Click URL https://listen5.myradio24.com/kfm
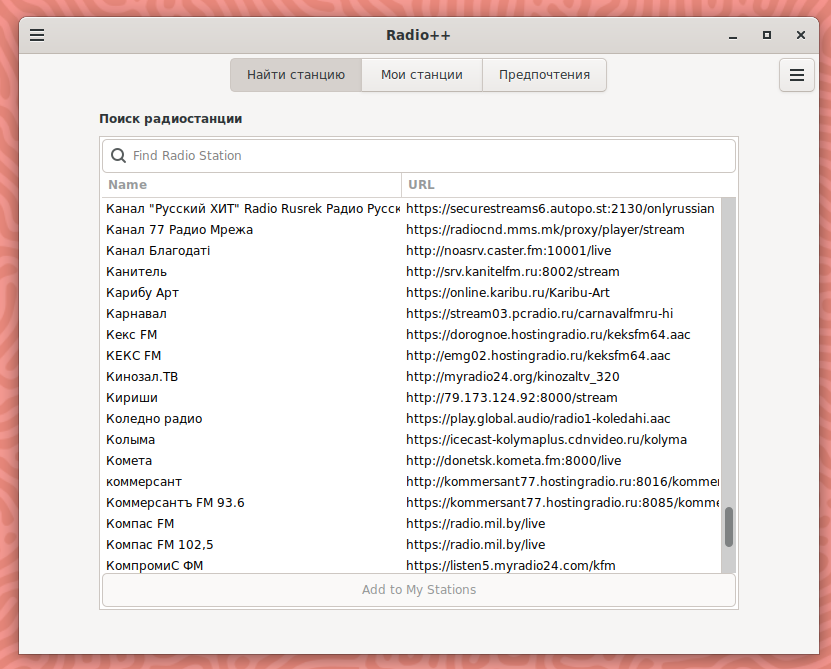 [x=511, y=566]
